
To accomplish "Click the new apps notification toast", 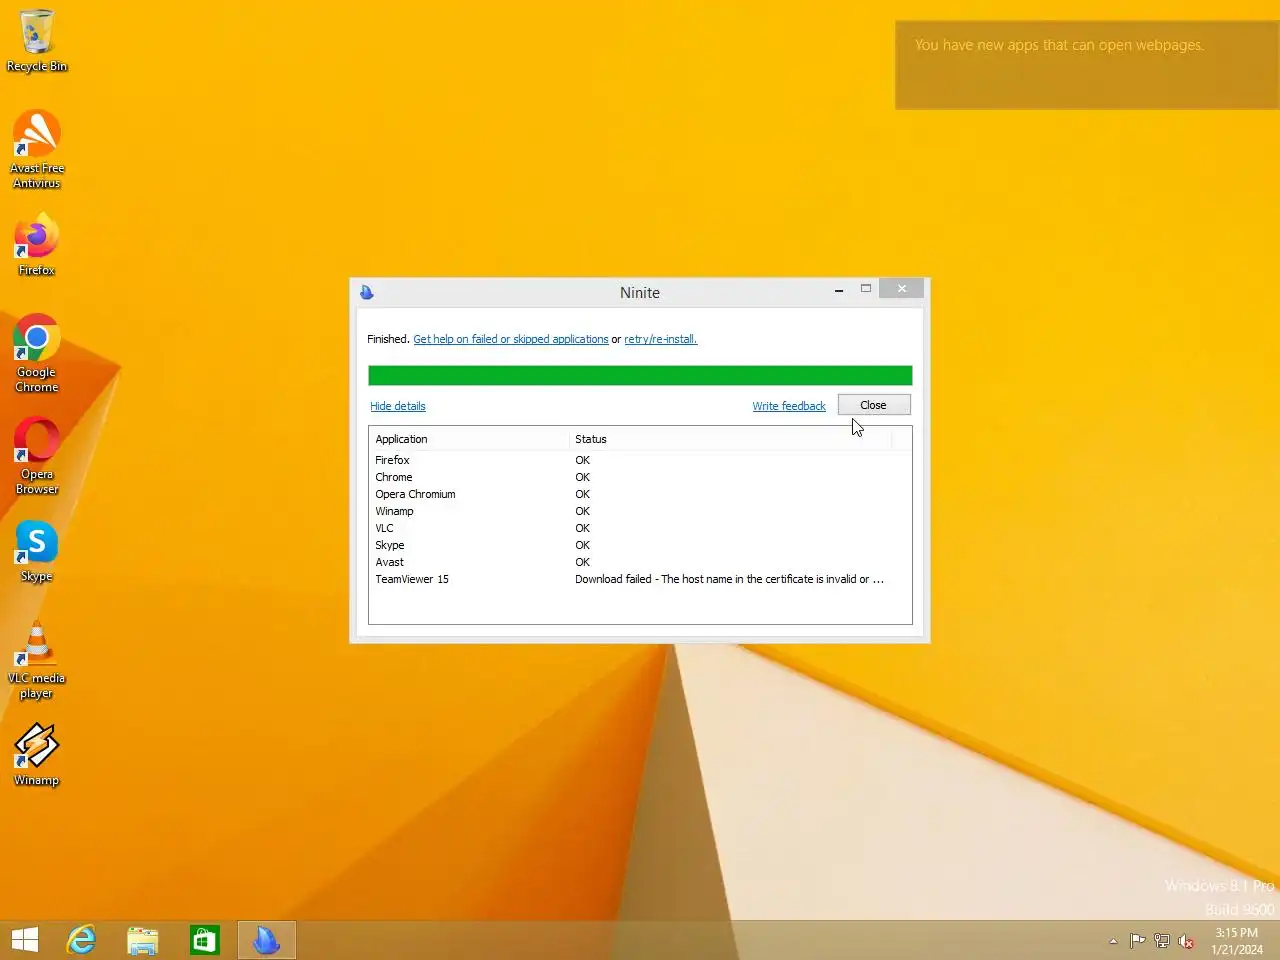I will [1087, 65].
